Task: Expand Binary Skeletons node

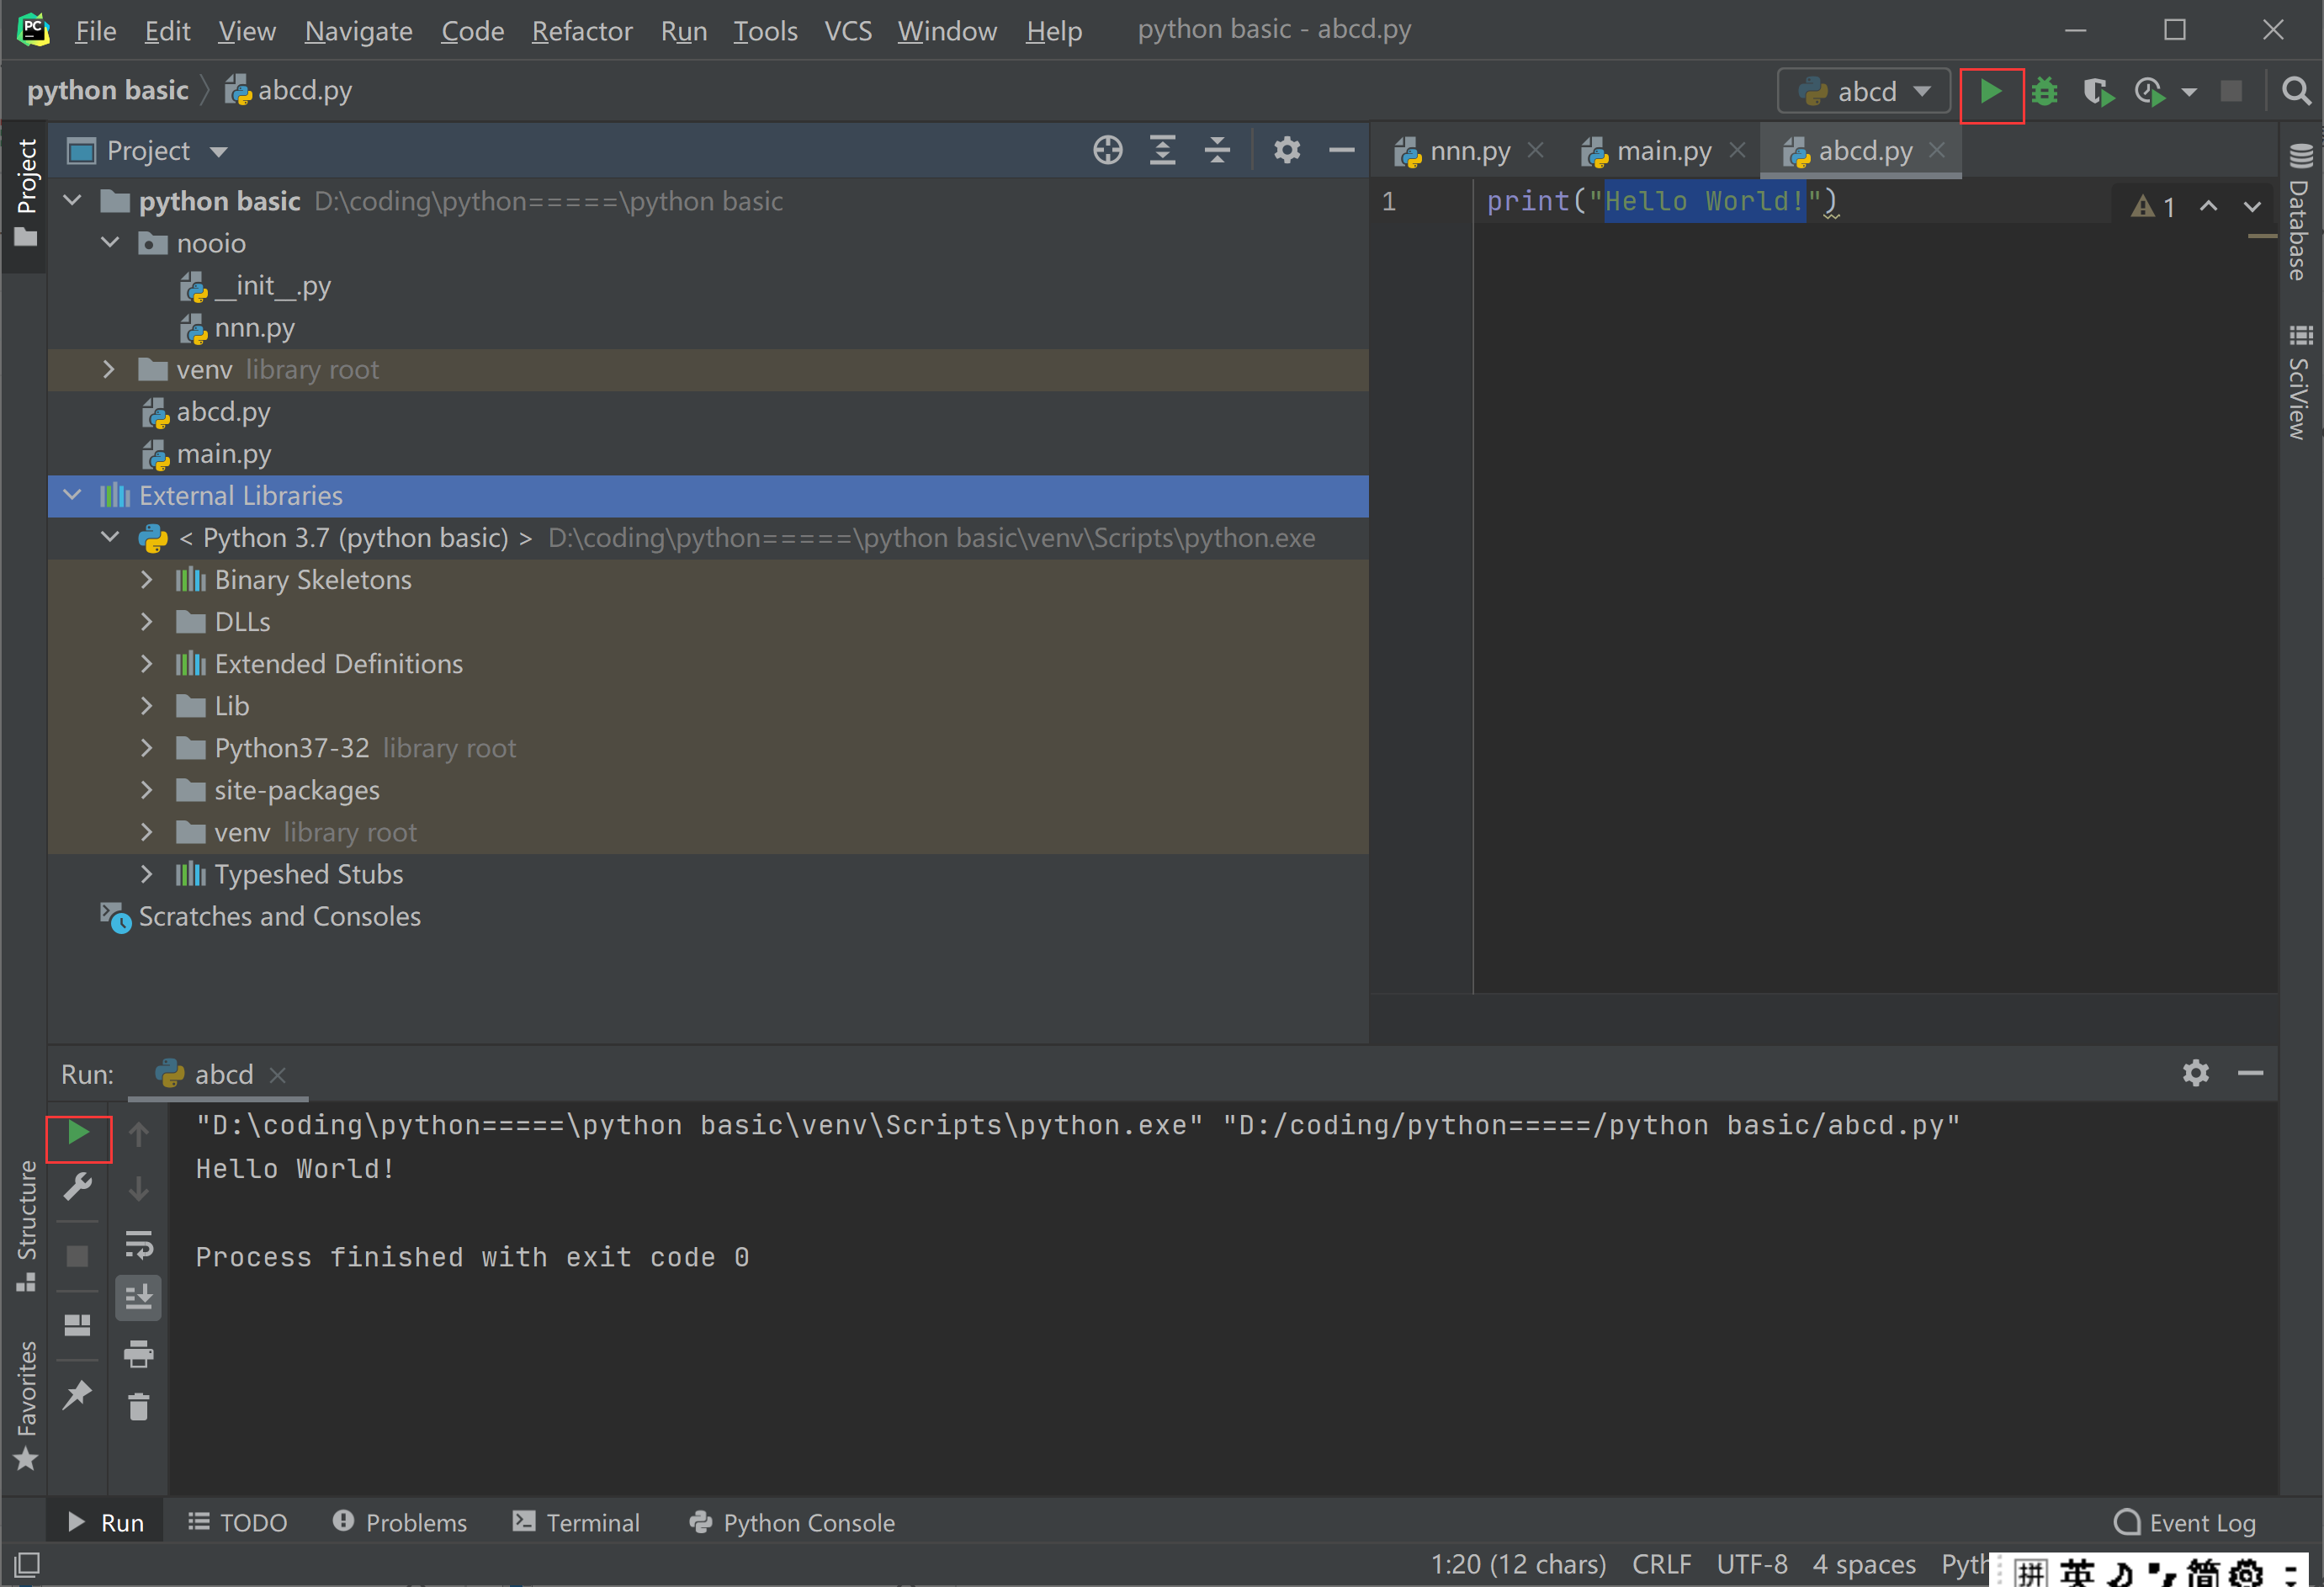Action: [x=147, y=579]
